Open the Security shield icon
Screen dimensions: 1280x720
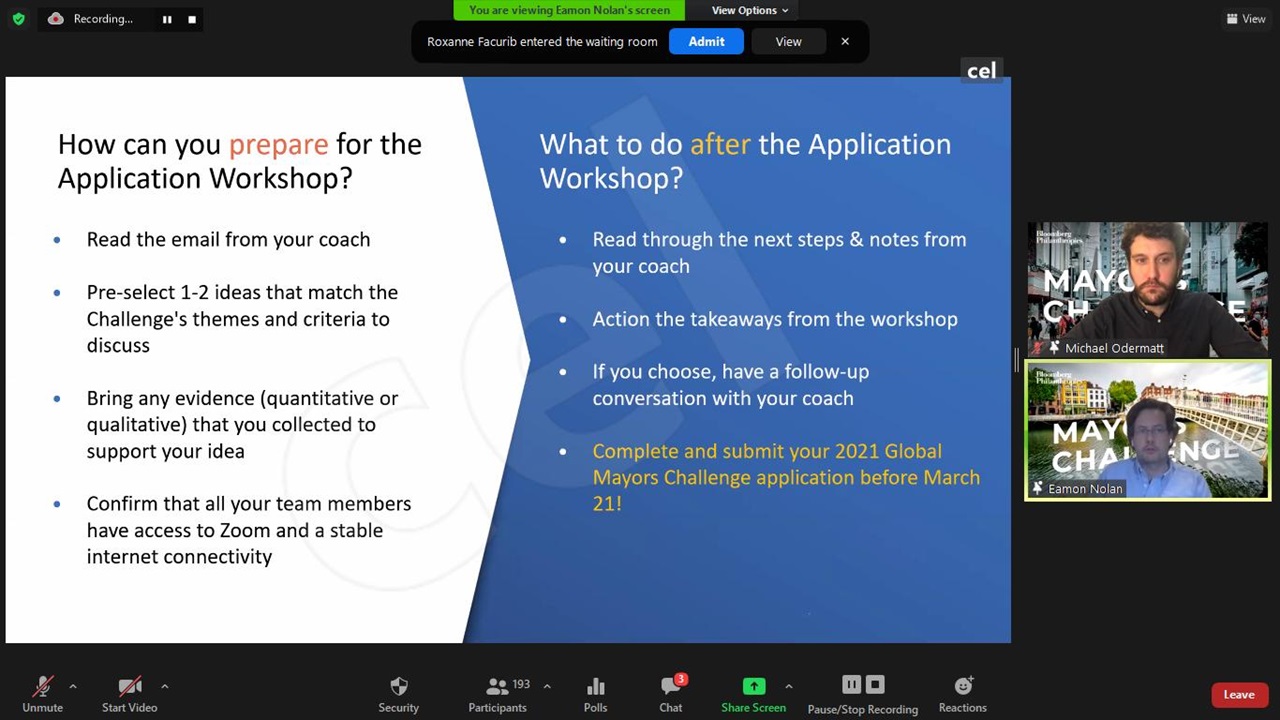pos(398,686)
